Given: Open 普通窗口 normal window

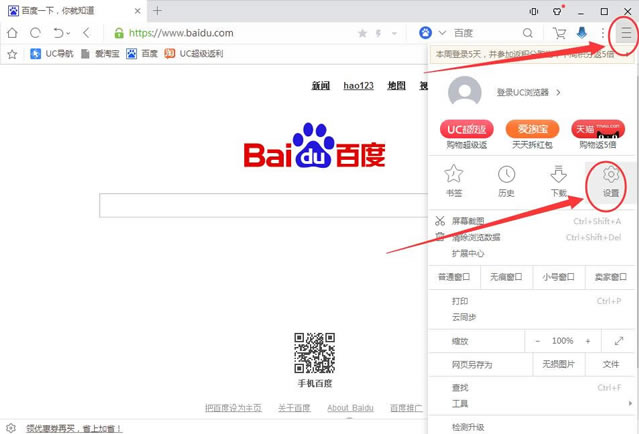Looking at the screenshot, I should pyautogui.click(x=454, y=277).
